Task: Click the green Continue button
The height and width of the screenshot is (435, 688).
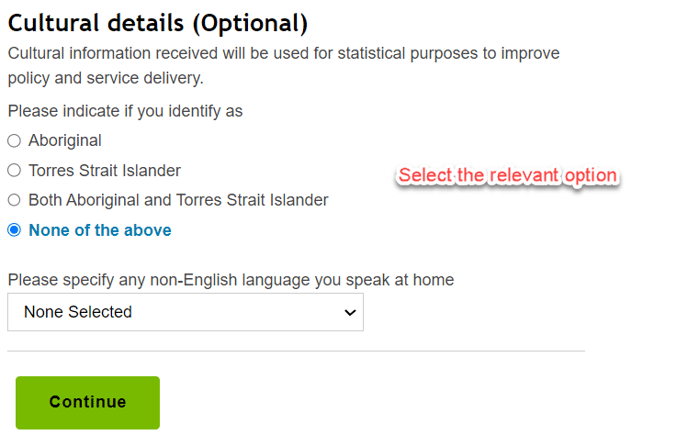Action: coord(88,403)
